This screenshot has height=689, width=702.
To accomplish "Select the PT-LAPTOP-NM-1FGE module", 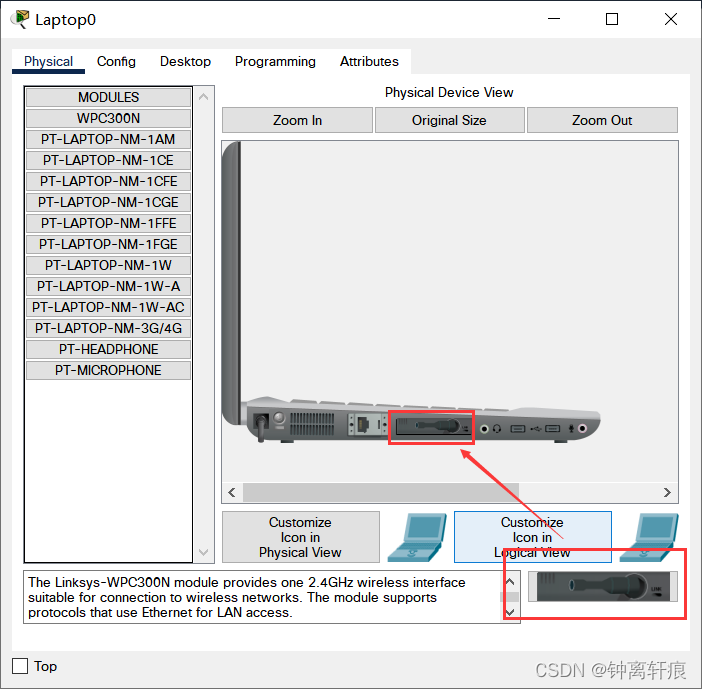I will (108, 244).
